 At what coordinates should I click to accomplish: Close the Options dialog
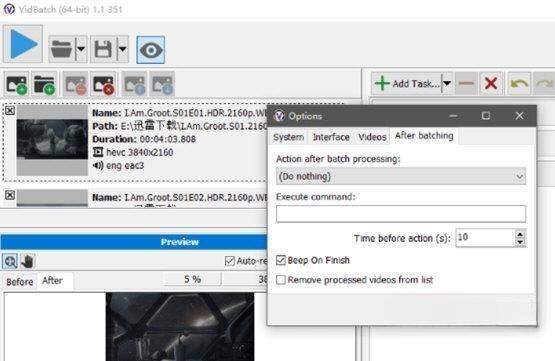tap(519, 116)
